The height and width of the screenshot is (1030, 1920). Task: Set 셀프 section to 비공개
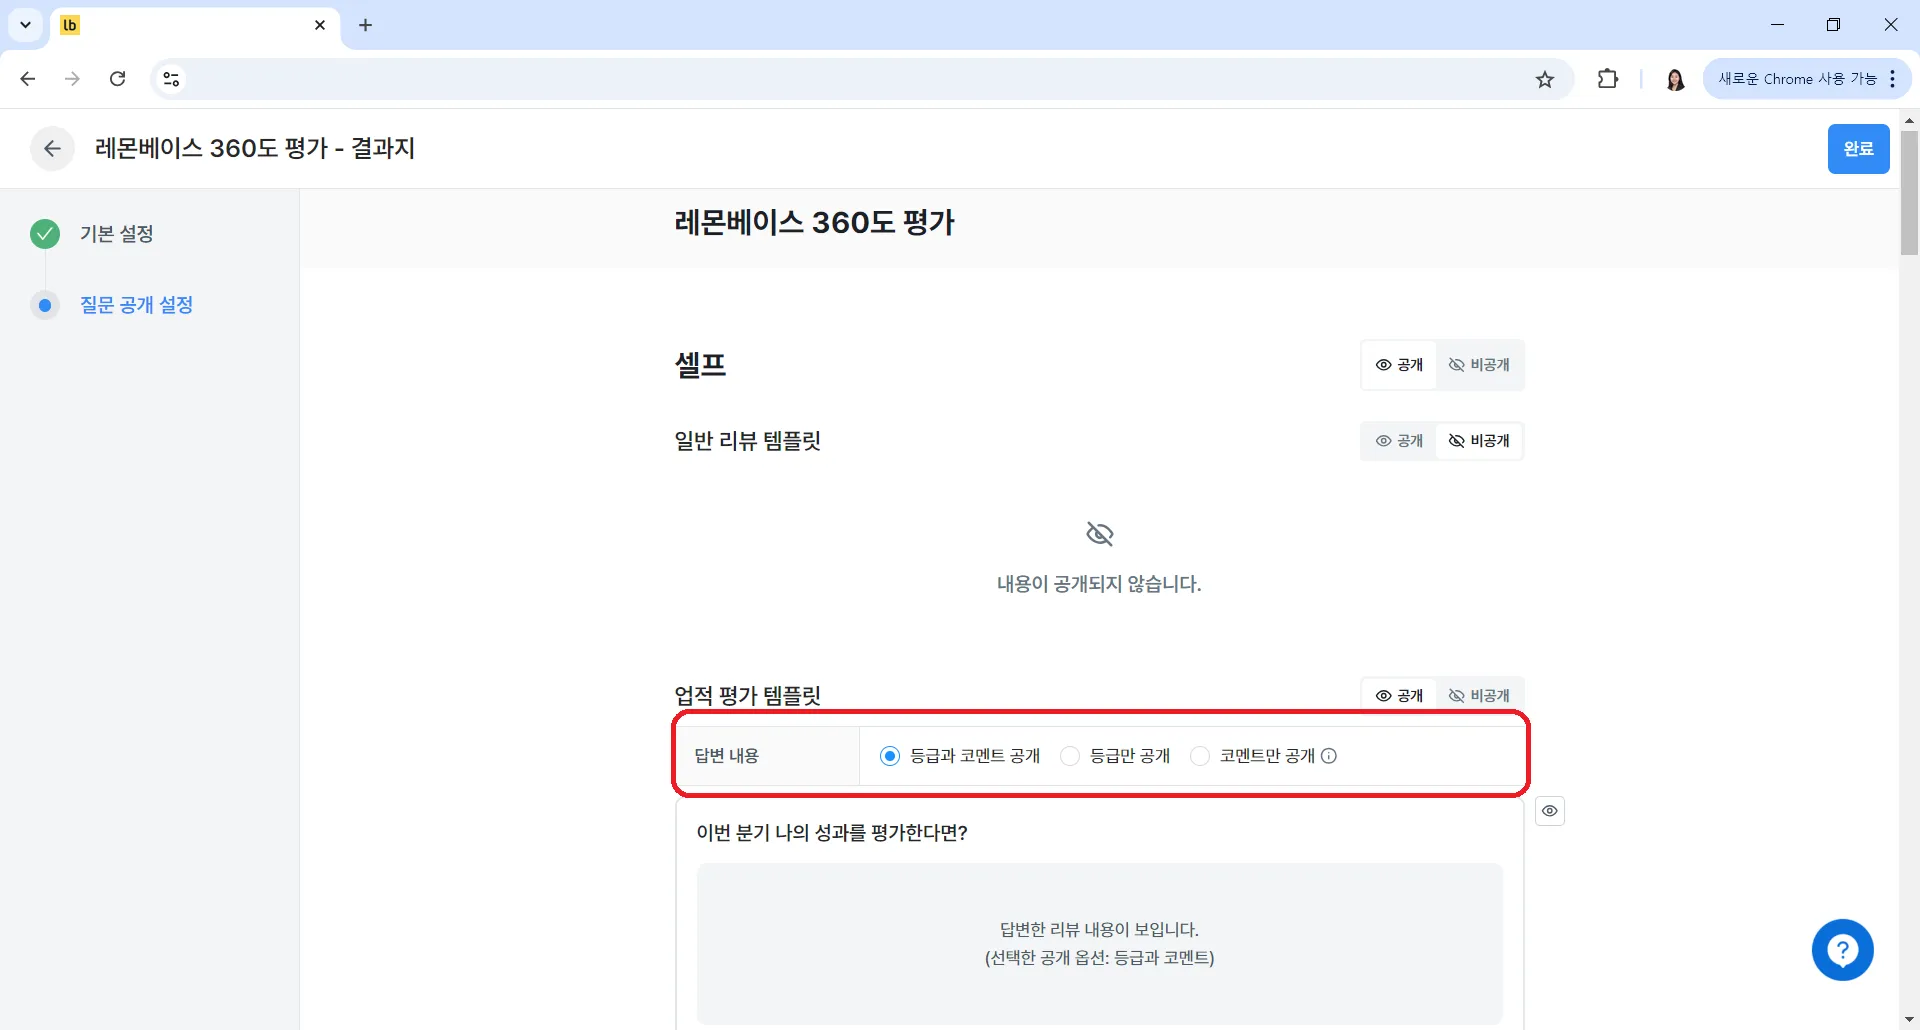pyautogui.click(x=1479, y=365)
